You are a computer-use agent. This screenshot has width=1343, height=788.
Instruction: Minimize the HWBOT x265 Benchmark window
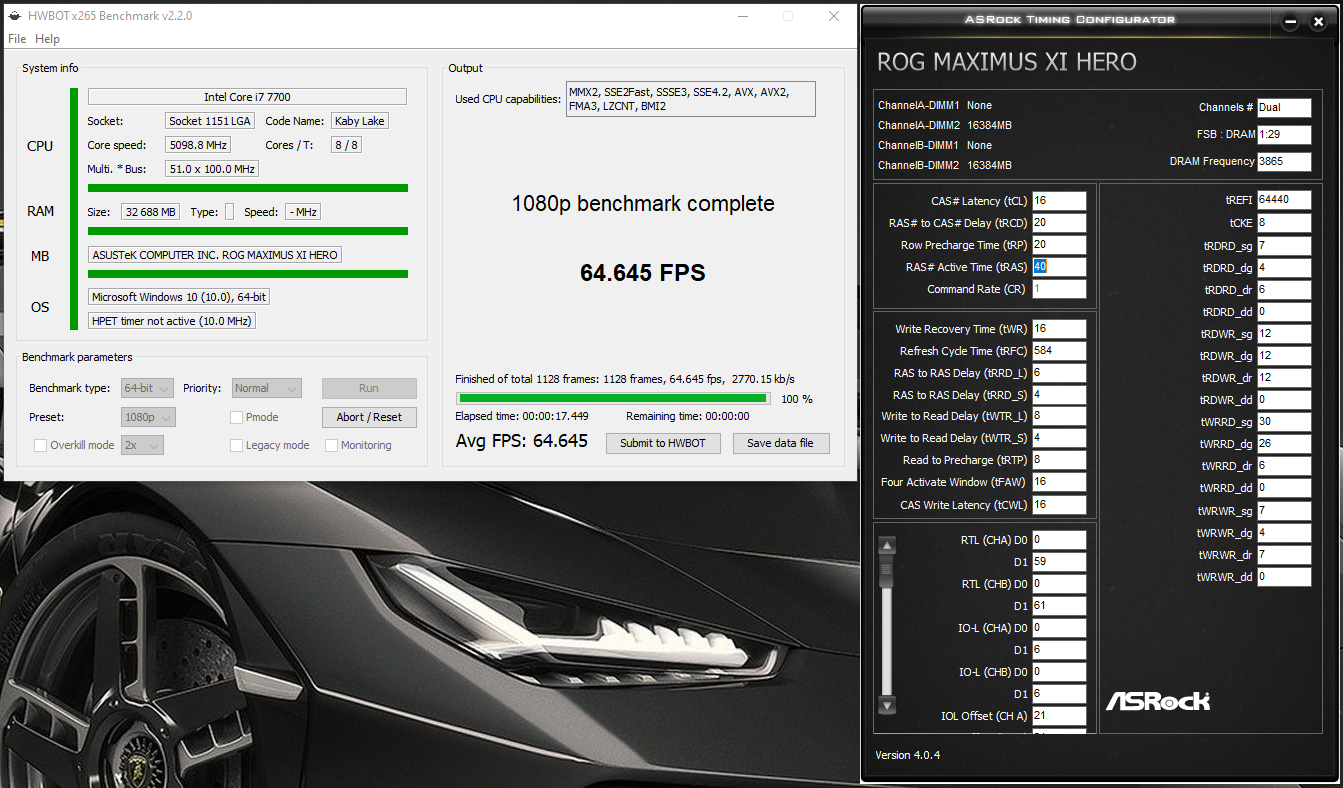(742, 16)
